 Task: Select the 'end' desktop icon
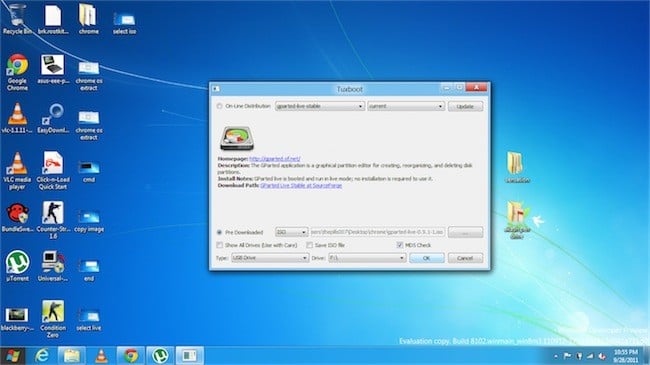coord(89,270)
